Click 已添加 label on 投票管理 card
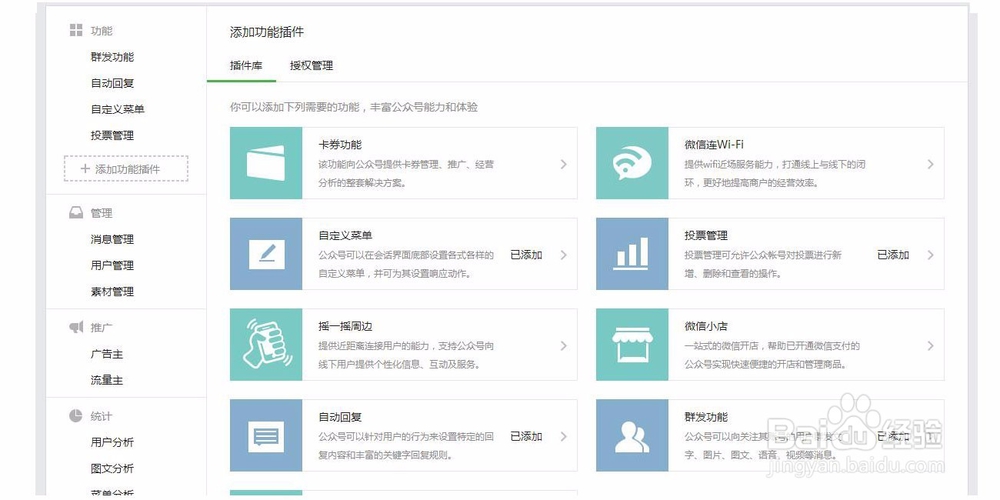Image resolution: width=1000 pixels, height=500 pixels. point(893,254)
